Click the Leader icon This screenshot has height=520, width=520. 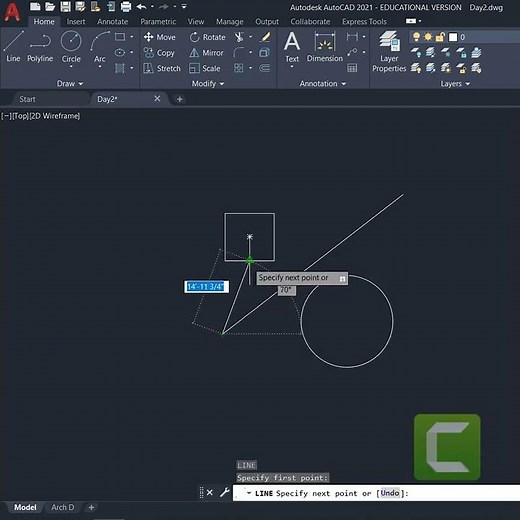pos(352,52)
